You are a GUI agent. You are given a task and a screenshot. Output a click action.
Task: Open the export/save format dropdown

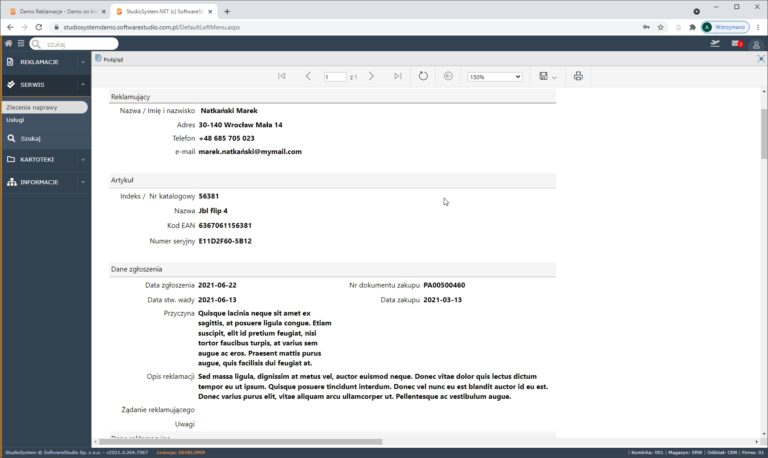(547, 76)
